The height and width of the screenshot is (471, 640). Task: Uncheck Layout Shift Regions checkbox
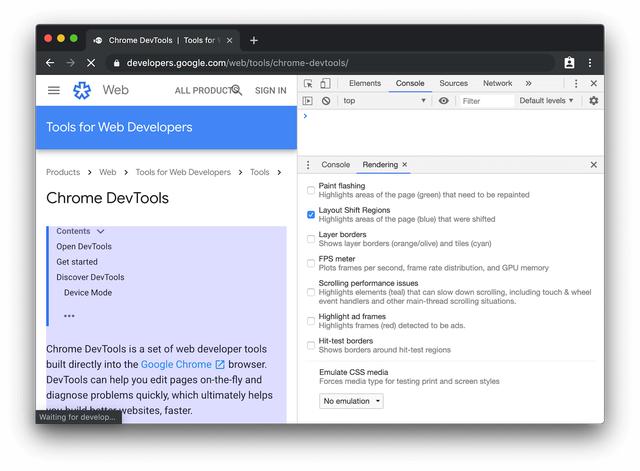click(311, 215)
